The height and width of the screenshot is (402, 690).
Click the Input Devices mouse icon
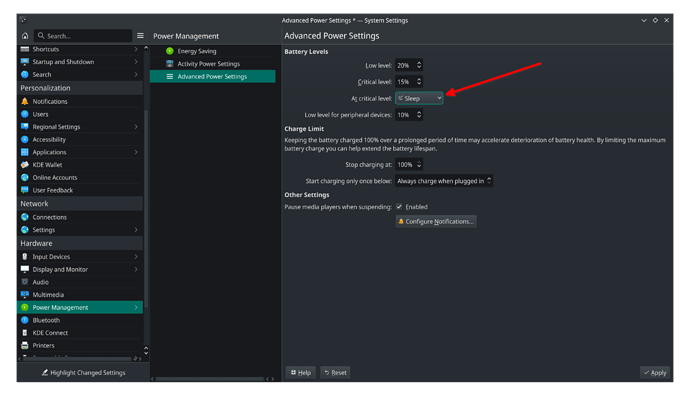coord(25,257)
